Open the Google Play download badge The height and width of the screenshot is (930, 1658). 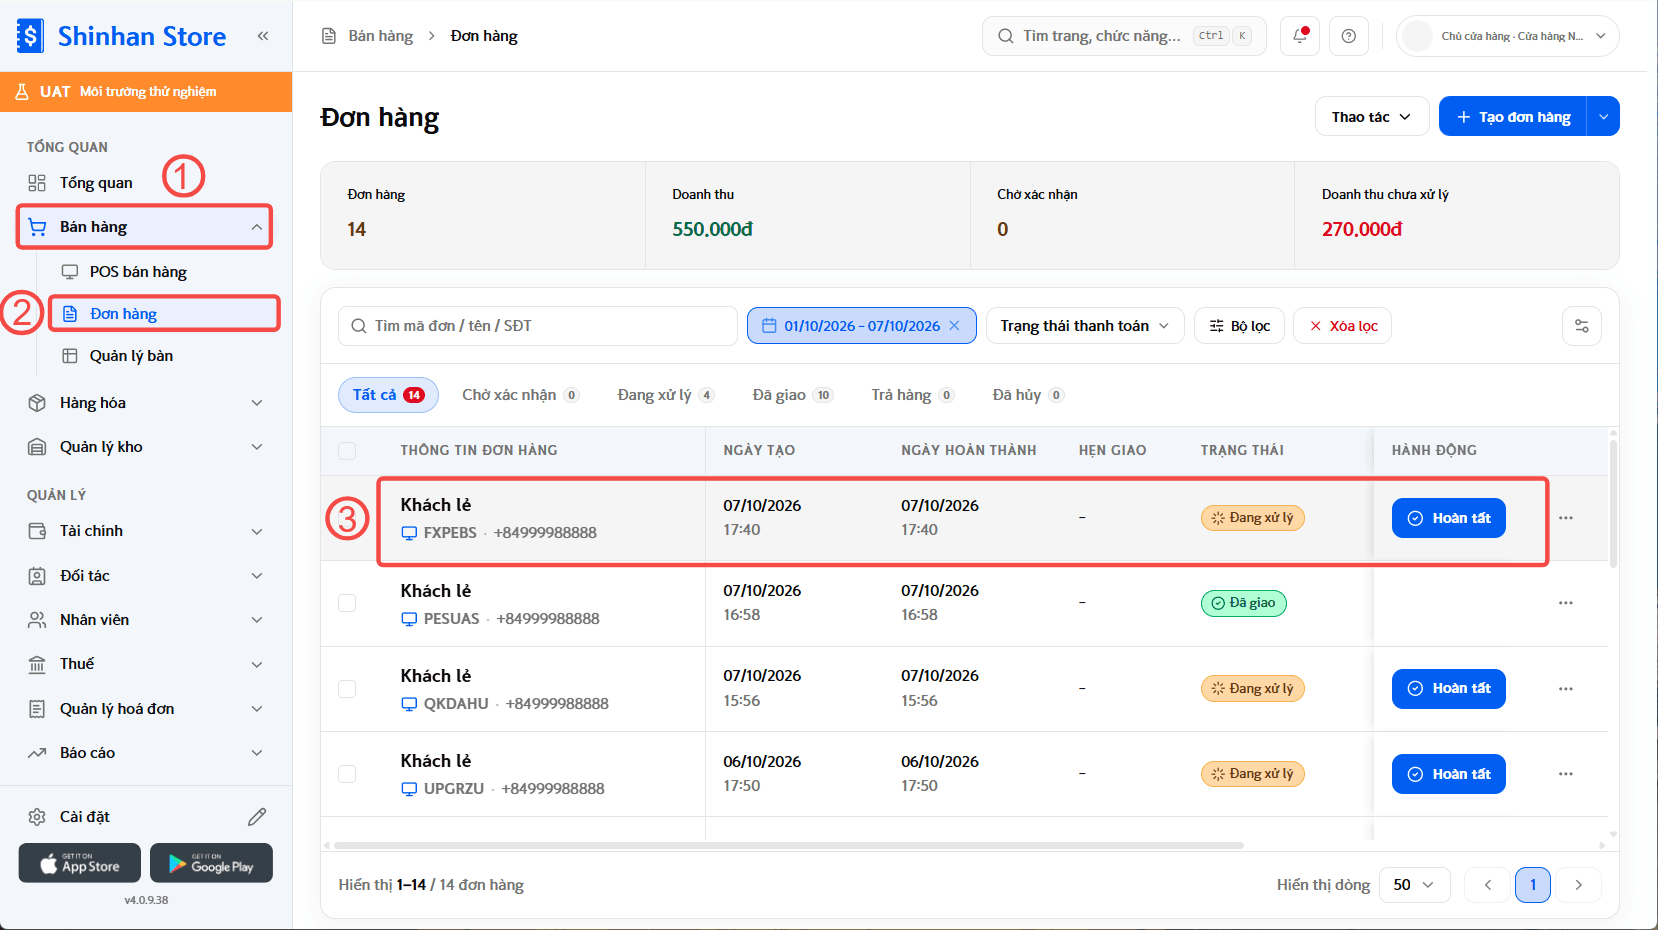tap(211, 863)
